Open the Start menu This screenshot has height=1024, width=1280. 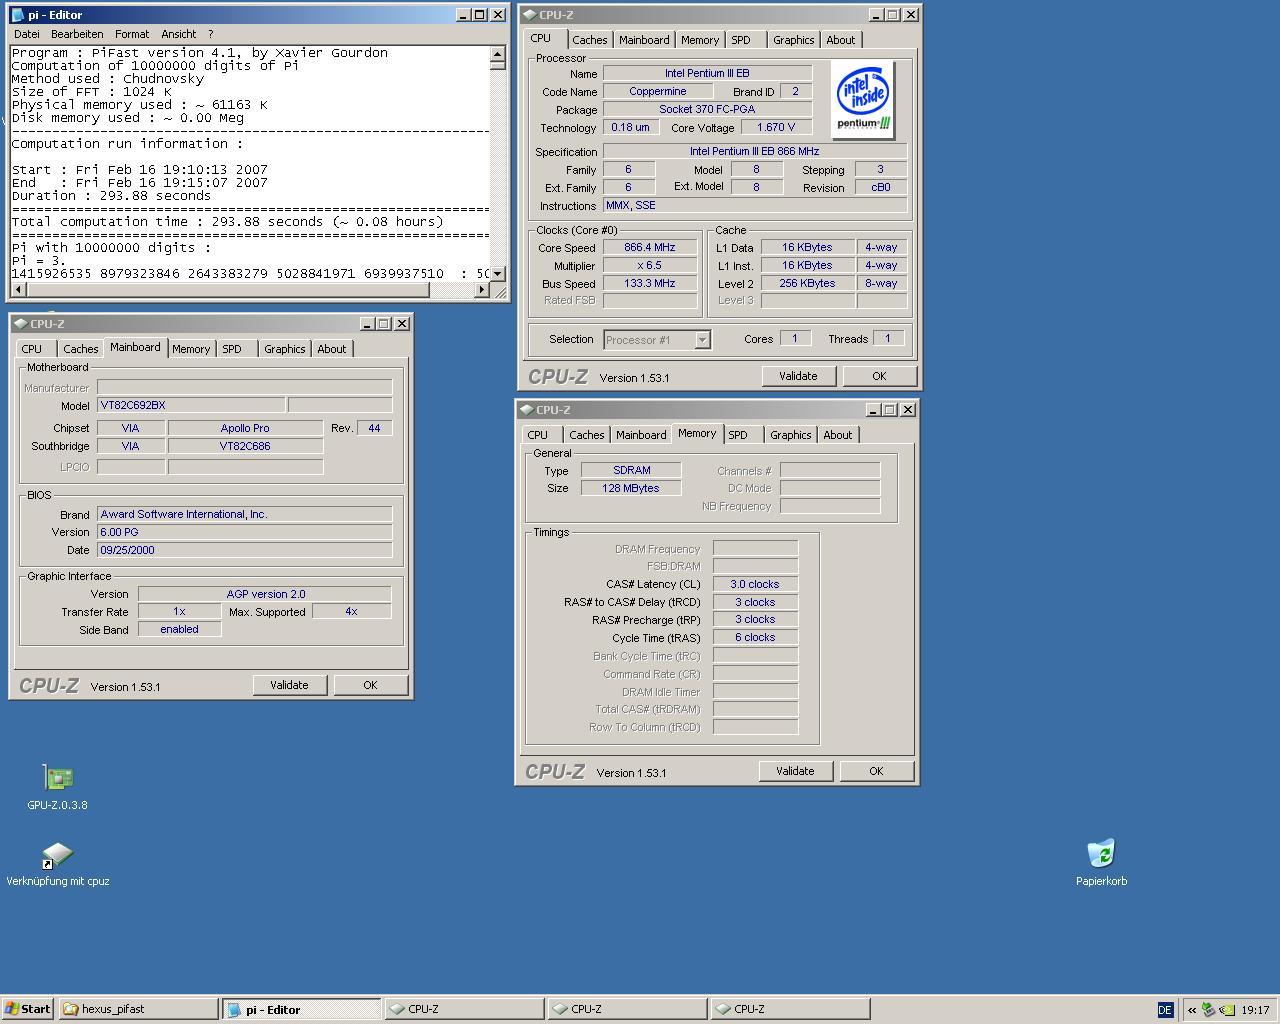click(x=28, y=1009)
